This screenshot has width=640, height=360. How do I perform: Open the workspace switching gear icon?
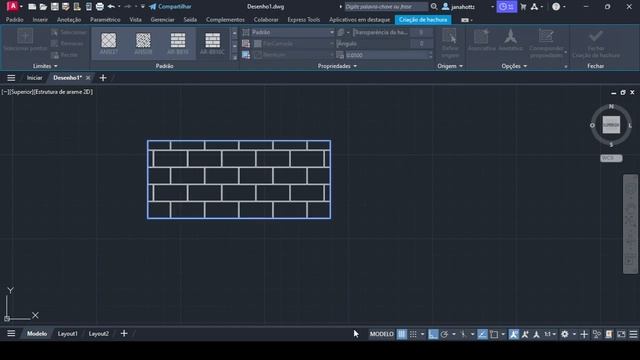click(564, 334)
